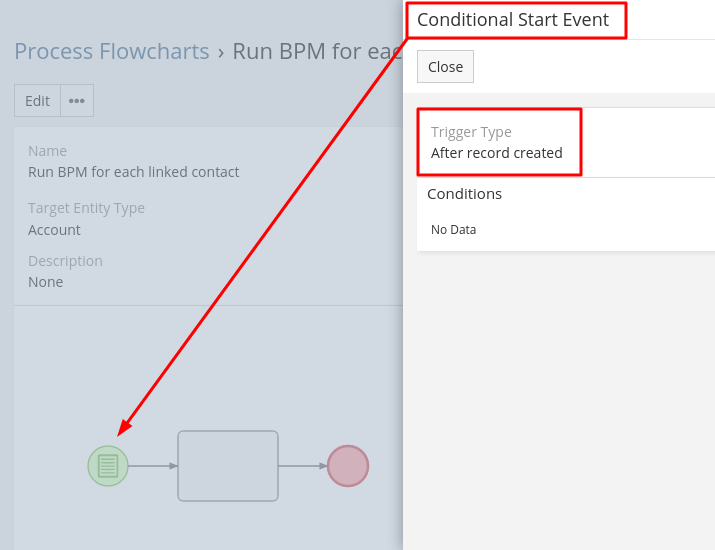The image size is (715, 550).
Task: Click the Conditions section header
Action: pos(464,194)
